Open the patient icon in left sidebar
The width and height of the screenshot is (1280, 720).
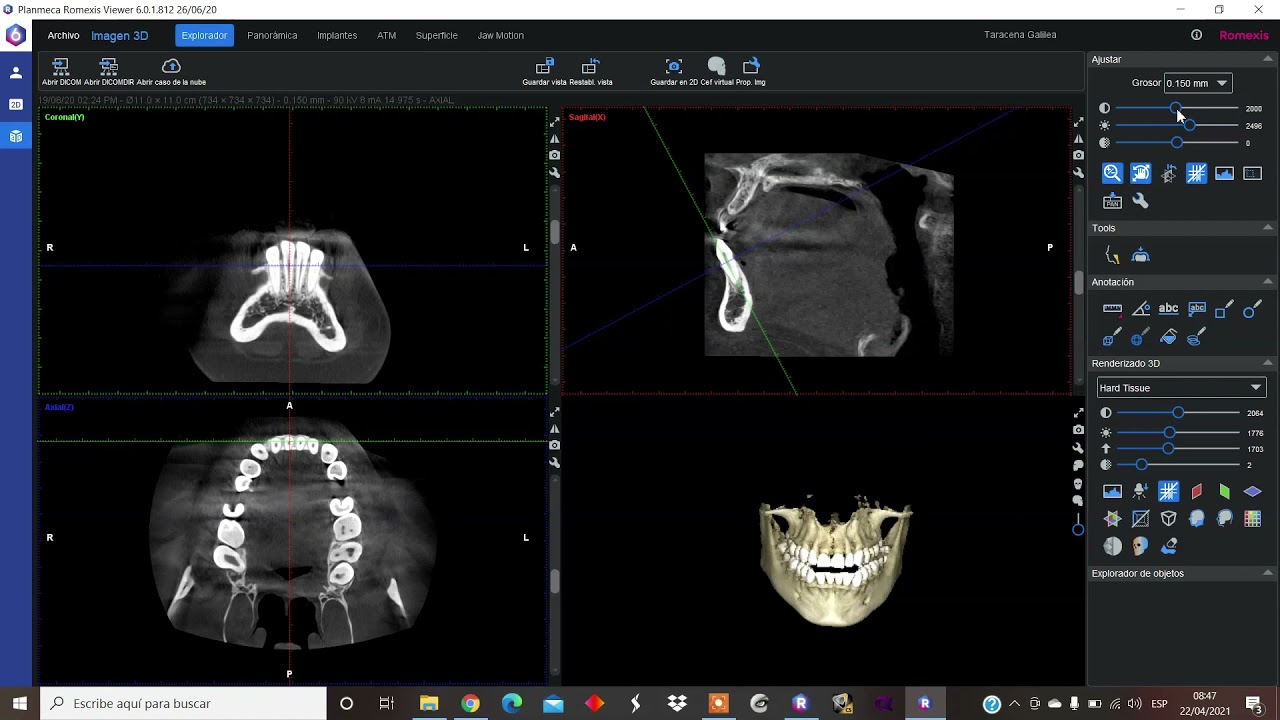pos(16,72)
